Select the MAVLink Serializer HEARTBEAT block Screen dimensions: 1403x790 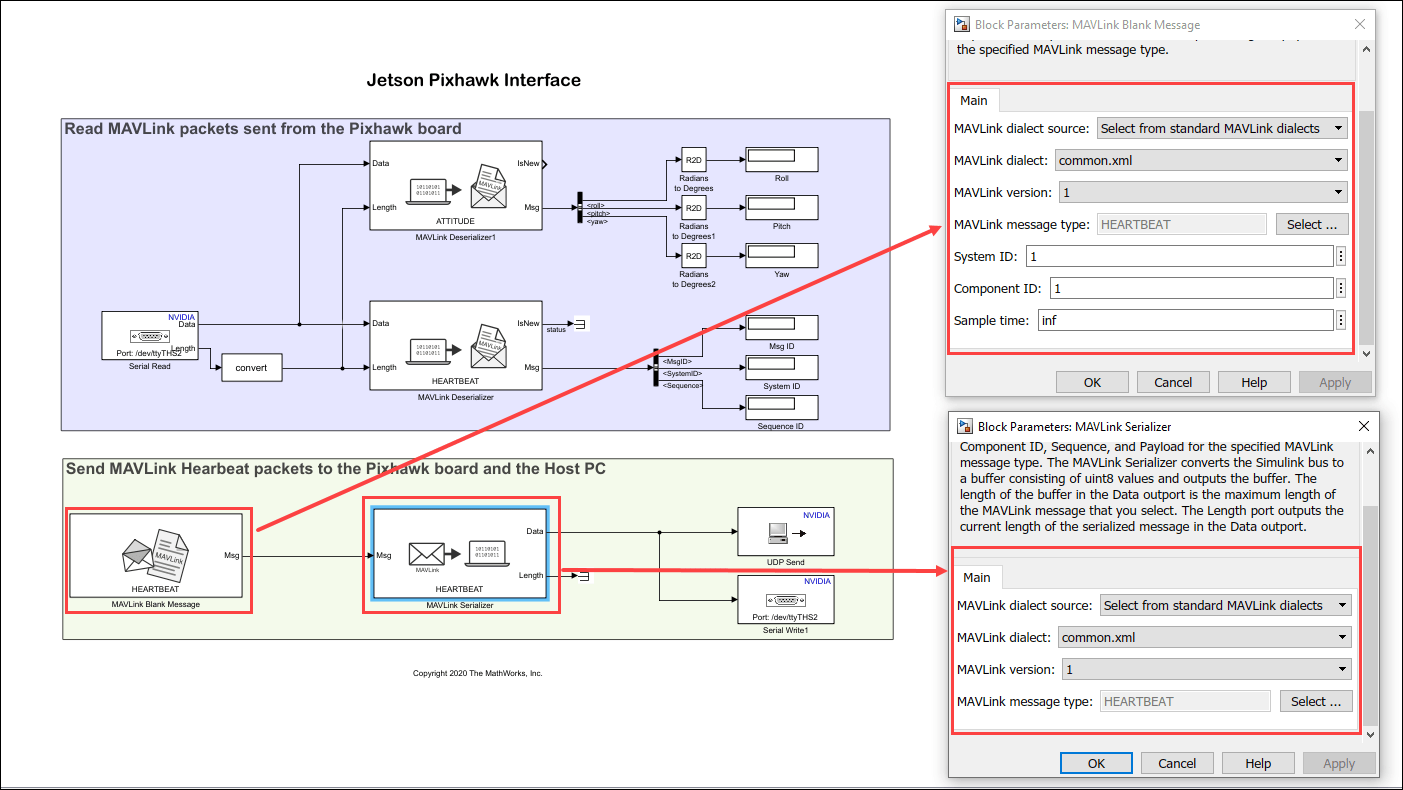coord(460,554)
